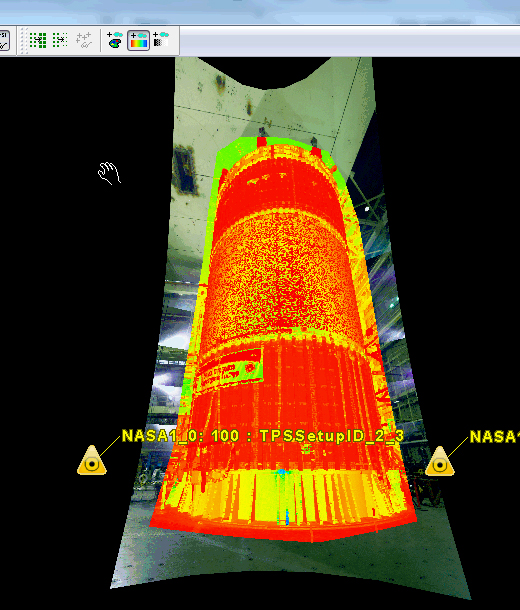
Task: Click the NASA1_0: 100 : TPSSetupID_2_3 label
Action: point(263,436)
